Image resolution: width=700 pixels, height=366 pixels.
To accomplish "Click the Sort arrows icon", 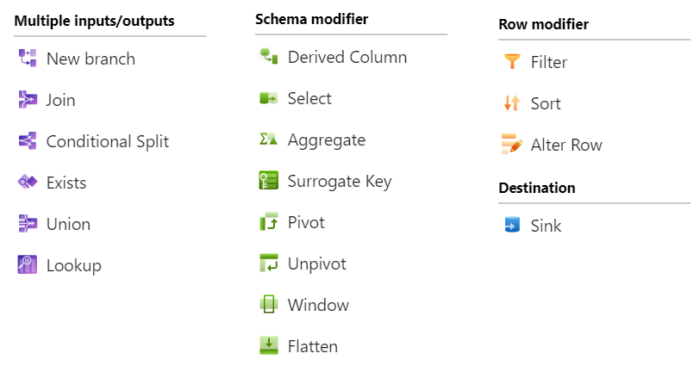I will [x=512, y=103].
